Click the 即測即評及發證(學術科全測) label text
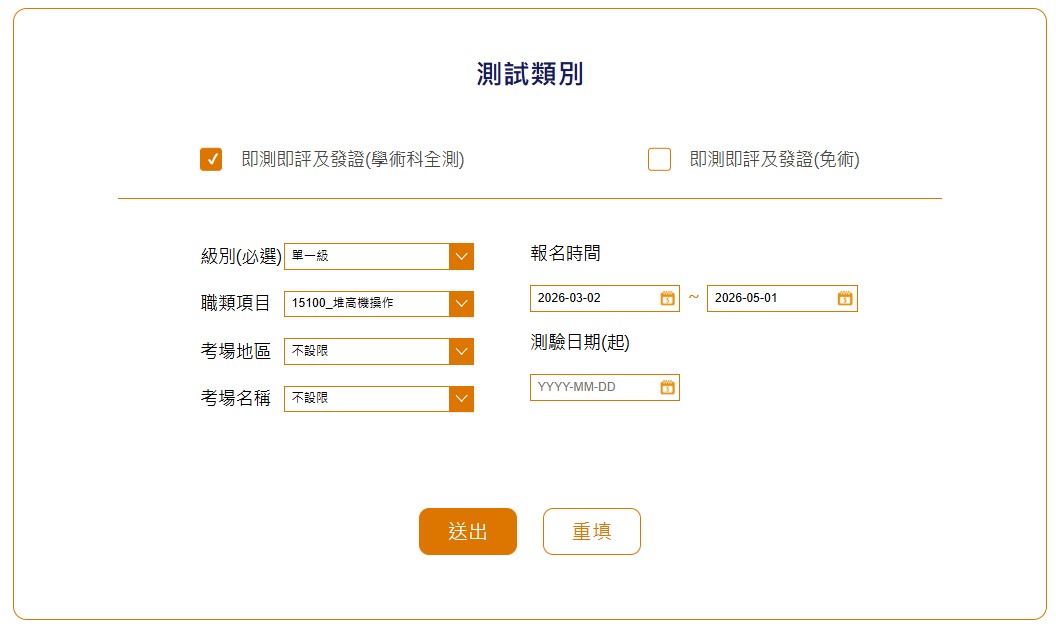Image resolution: width=1056 pixels, height=627 pixels. 353,160
